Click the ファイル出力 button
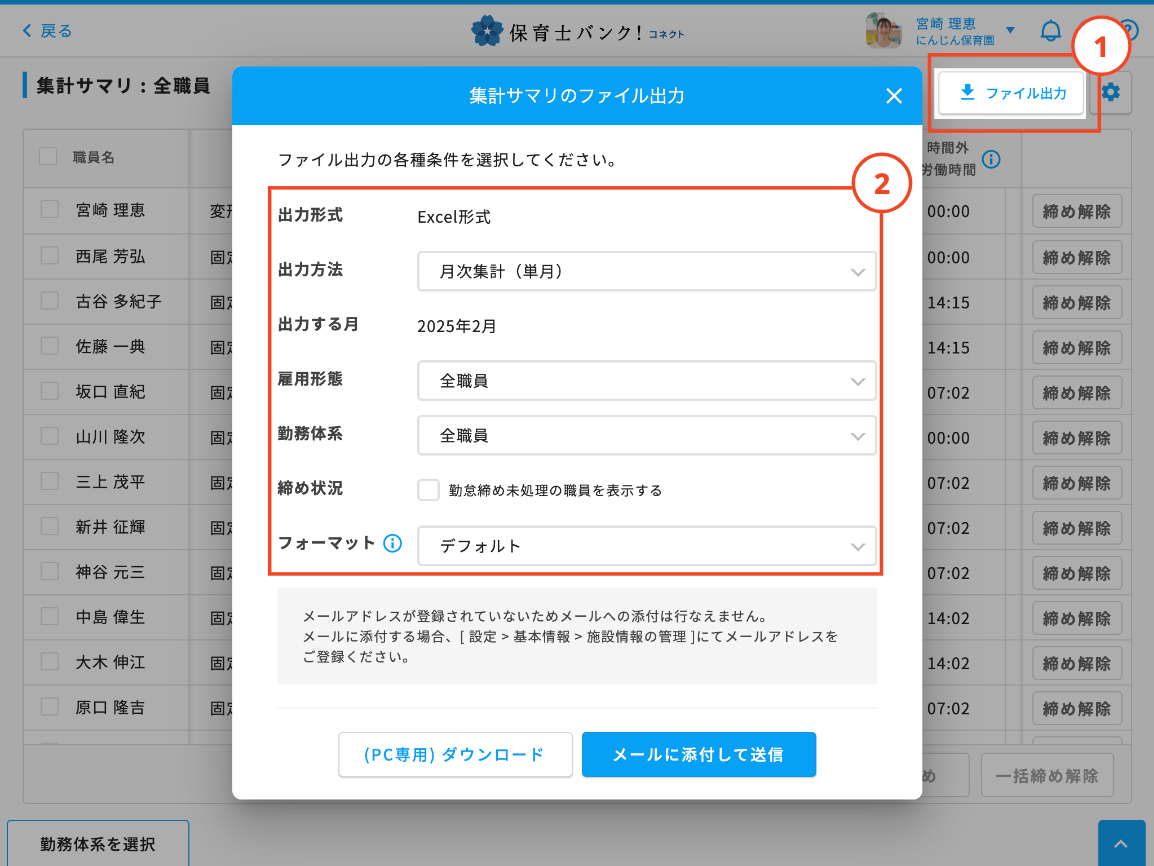1154x866 pixels. pyautogui.click(x=1011, y=93)
